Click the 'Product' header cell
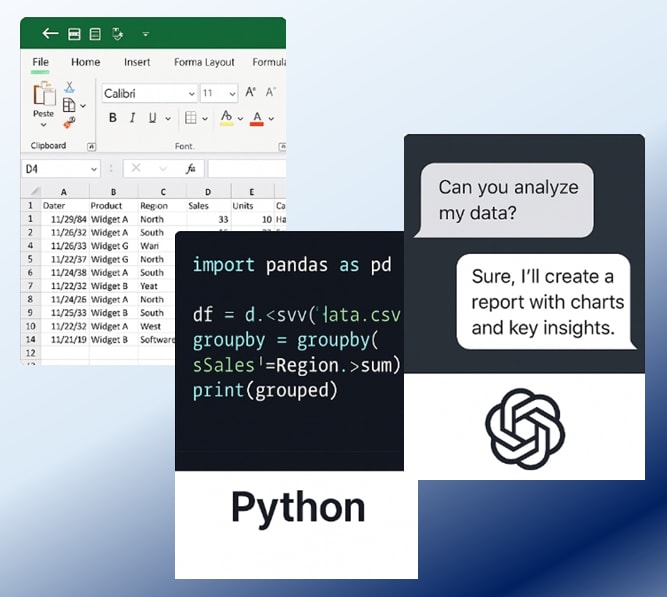The image size is (667, 597). coord(113,206)
